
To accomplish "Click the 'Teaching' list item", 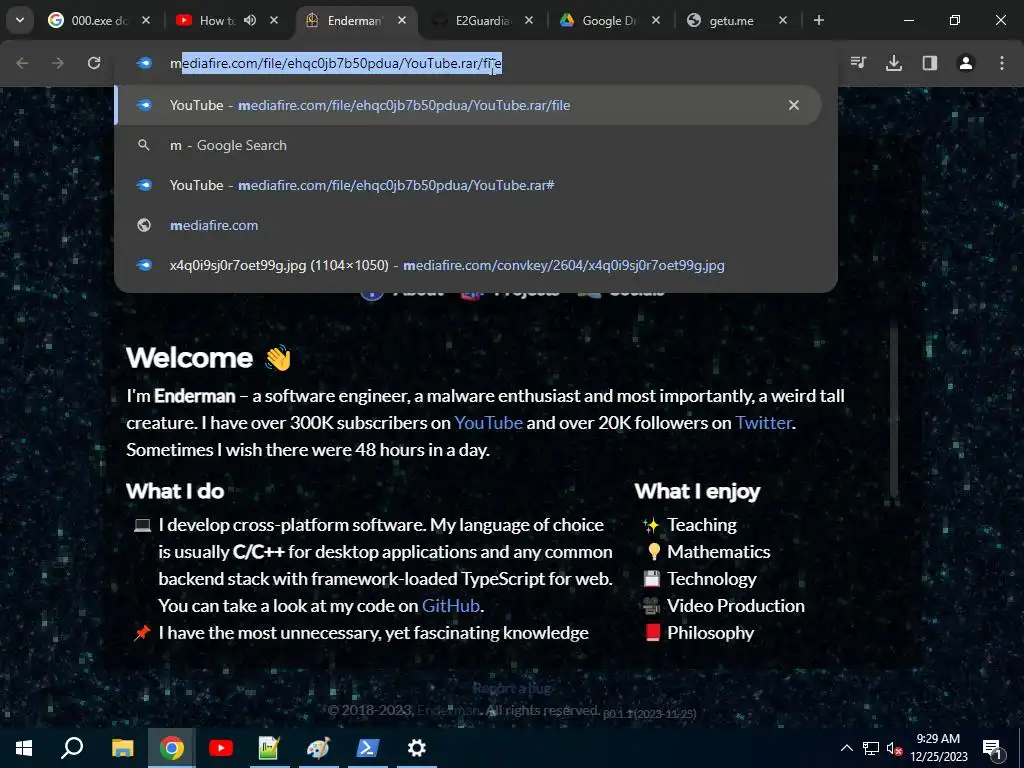I will click(x=701, y=525).
